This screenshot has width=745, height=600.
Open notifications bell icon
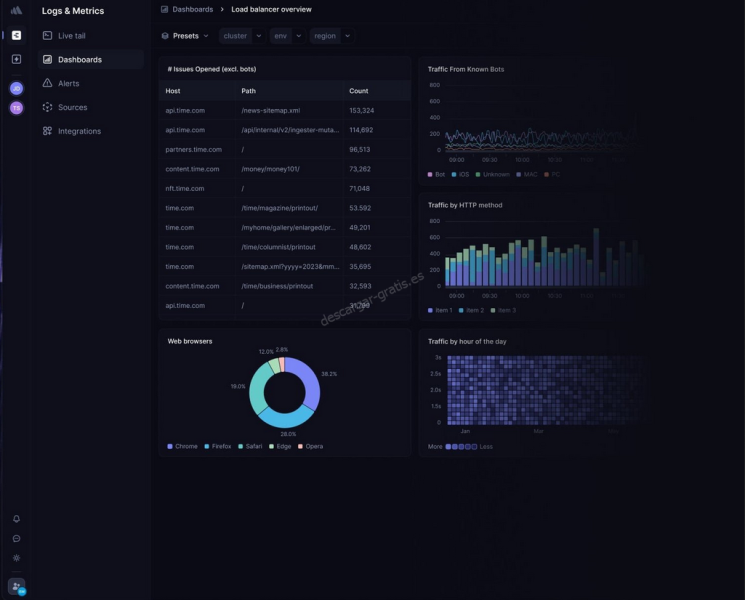[x=16, y=519]
